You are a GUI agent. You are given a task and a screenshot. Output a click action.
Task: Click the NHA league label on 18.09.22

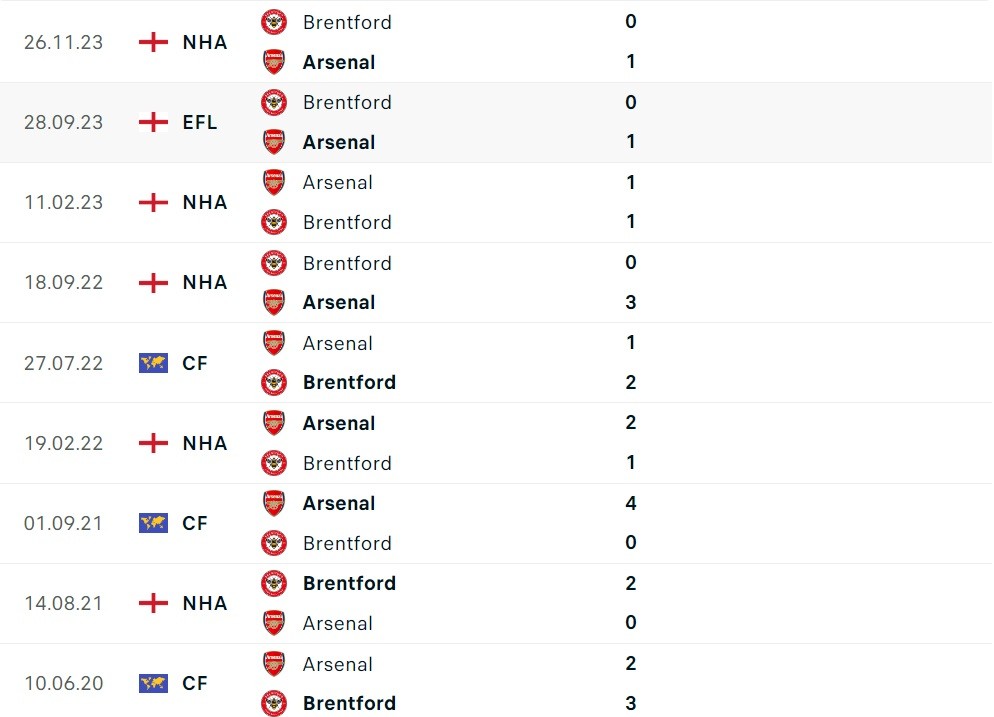click(205, 283)
